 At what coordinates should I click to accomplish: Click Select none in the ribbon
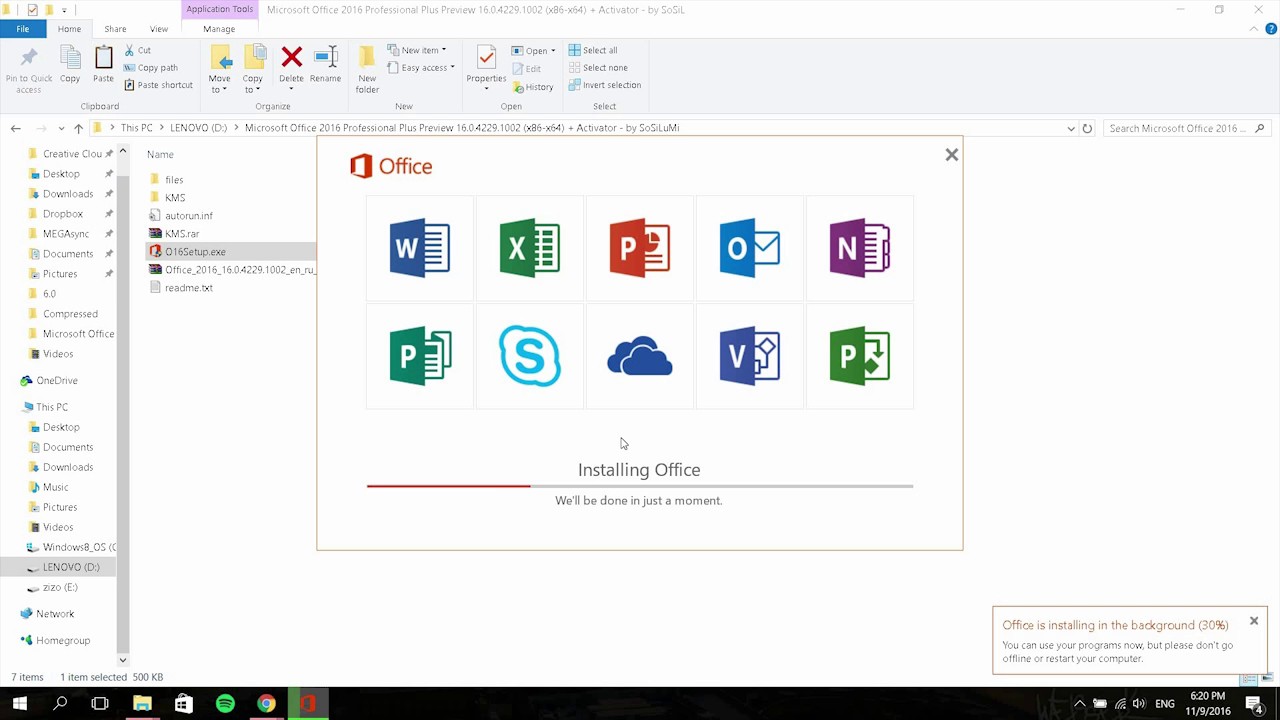pyautogui.click(x=597, y=68)
